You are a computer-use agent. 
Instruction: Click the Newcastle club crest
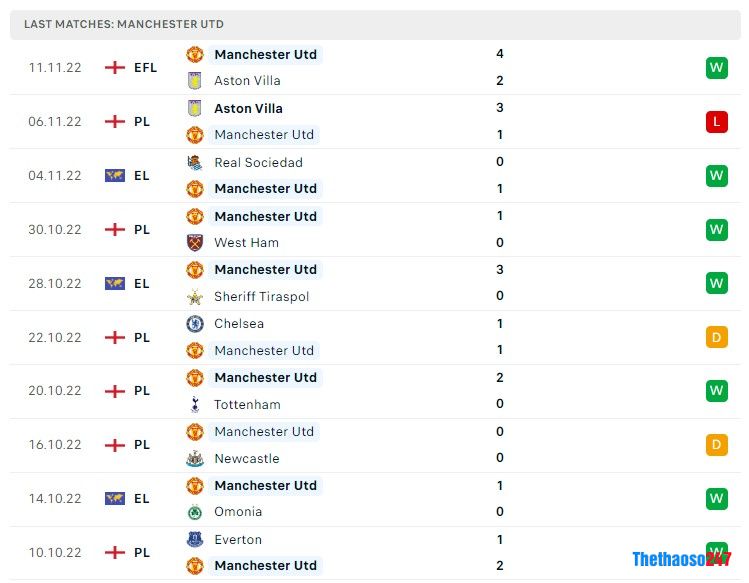click(x=195, y=459)
